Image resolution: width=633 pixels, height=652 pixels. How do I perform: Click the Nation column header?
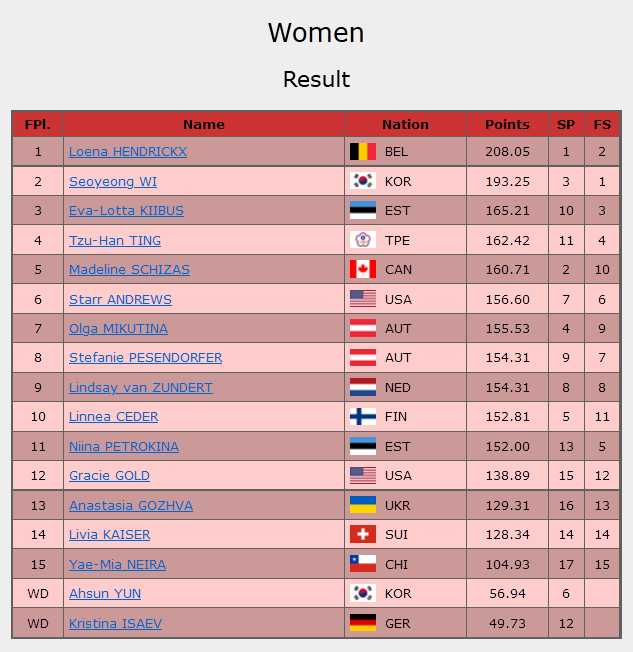pos(405,124)
